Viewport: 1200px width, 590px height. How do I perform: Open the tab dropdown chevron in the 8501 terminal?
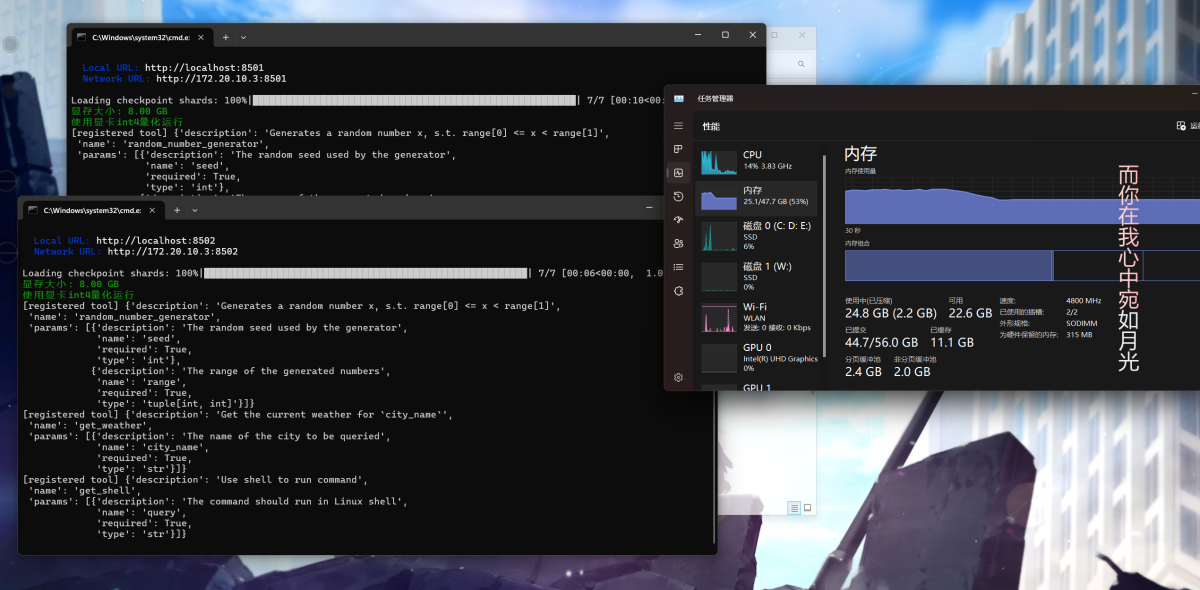tap(245, 37)
